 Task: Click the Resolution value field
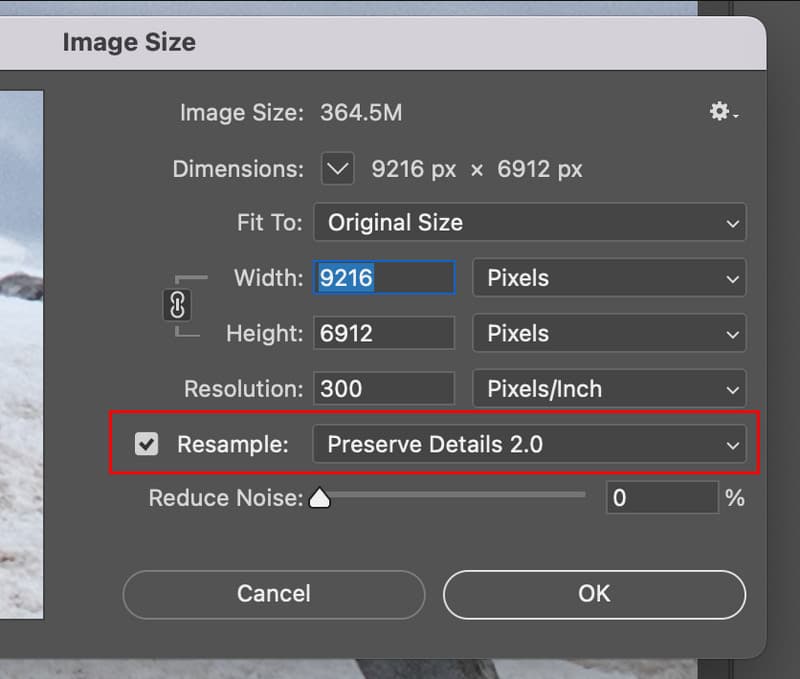[385, 388]
